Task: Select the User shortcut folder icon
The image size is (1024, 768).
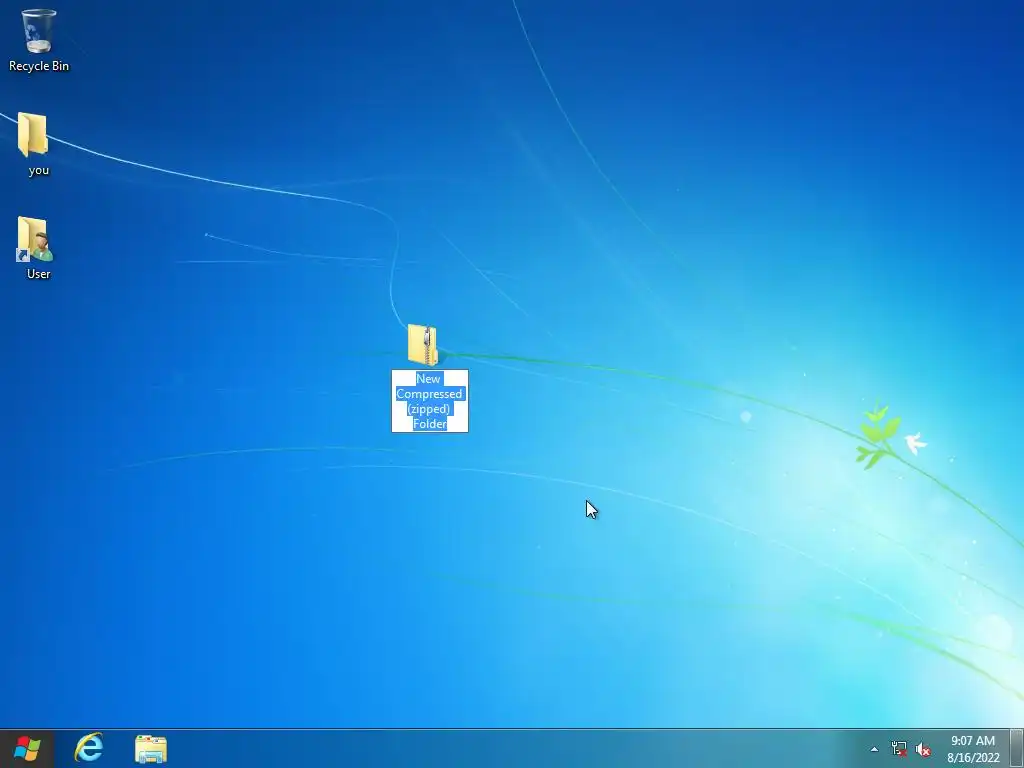Action: (34, 239)
